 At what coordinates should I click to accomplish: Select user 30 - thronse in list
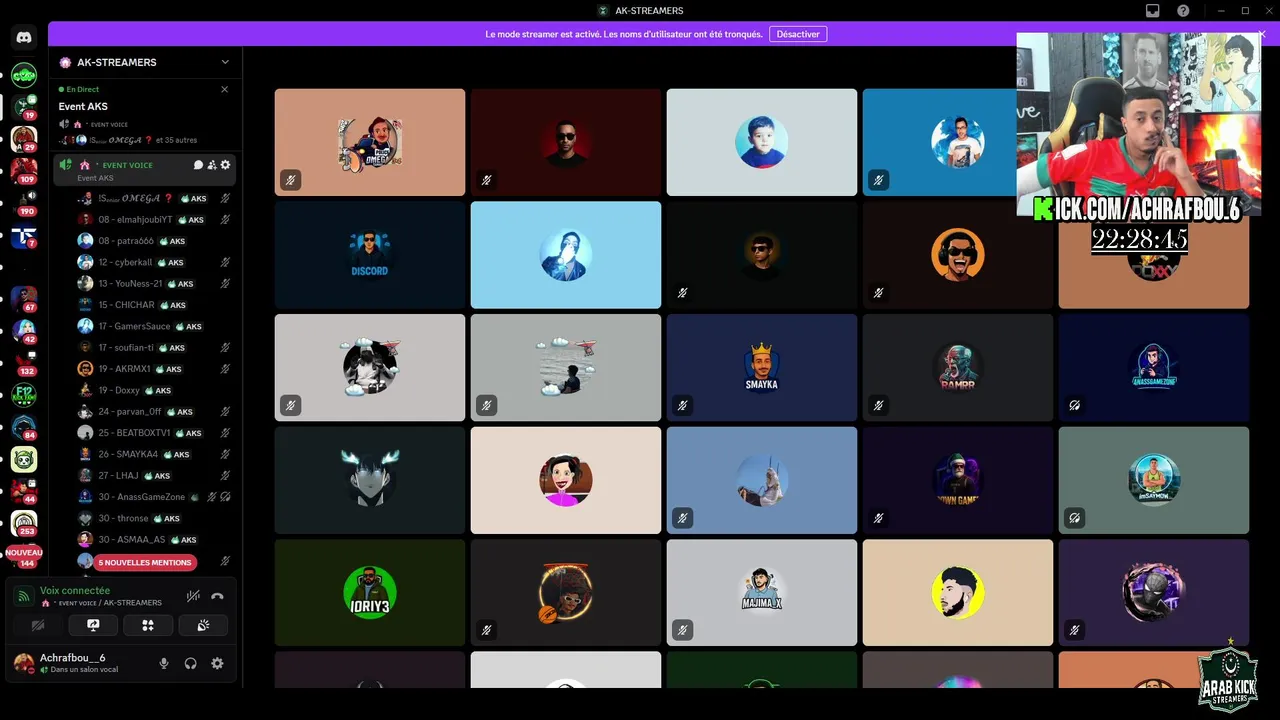pyautogui.click(x=154, y=518)
